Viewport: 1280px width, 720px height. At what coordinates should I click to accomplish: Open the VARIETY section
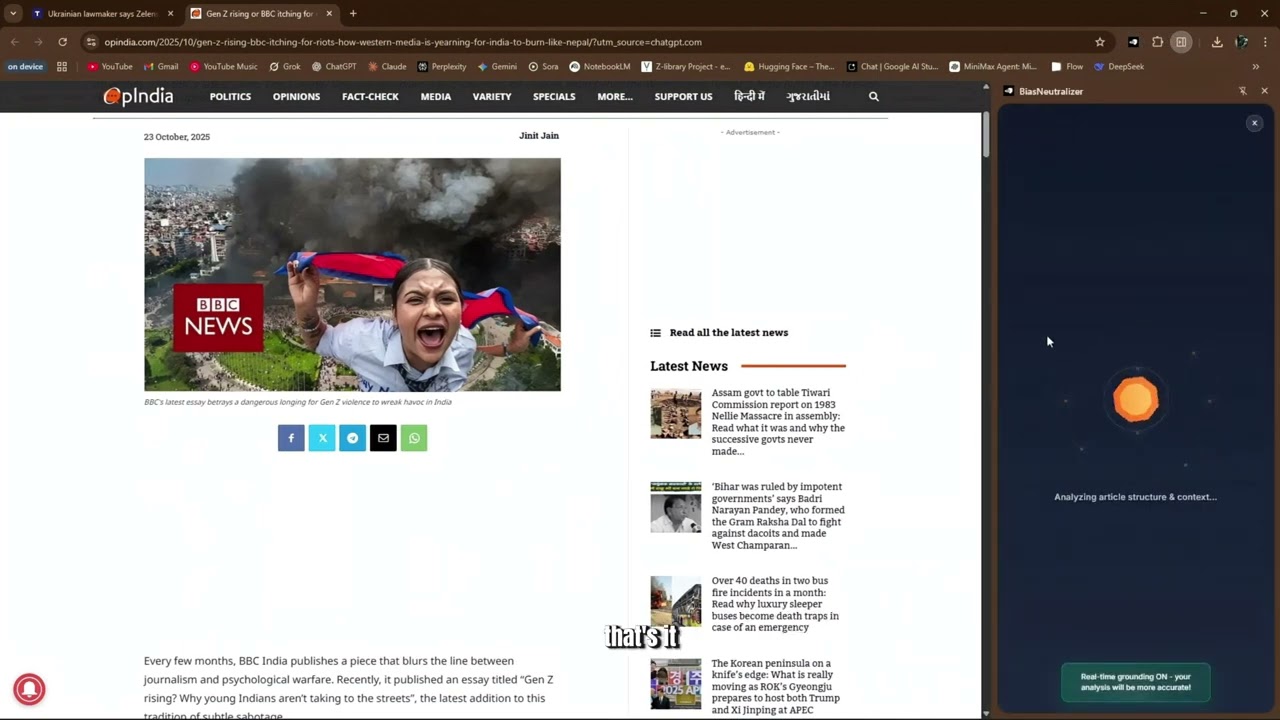point(492,97)
